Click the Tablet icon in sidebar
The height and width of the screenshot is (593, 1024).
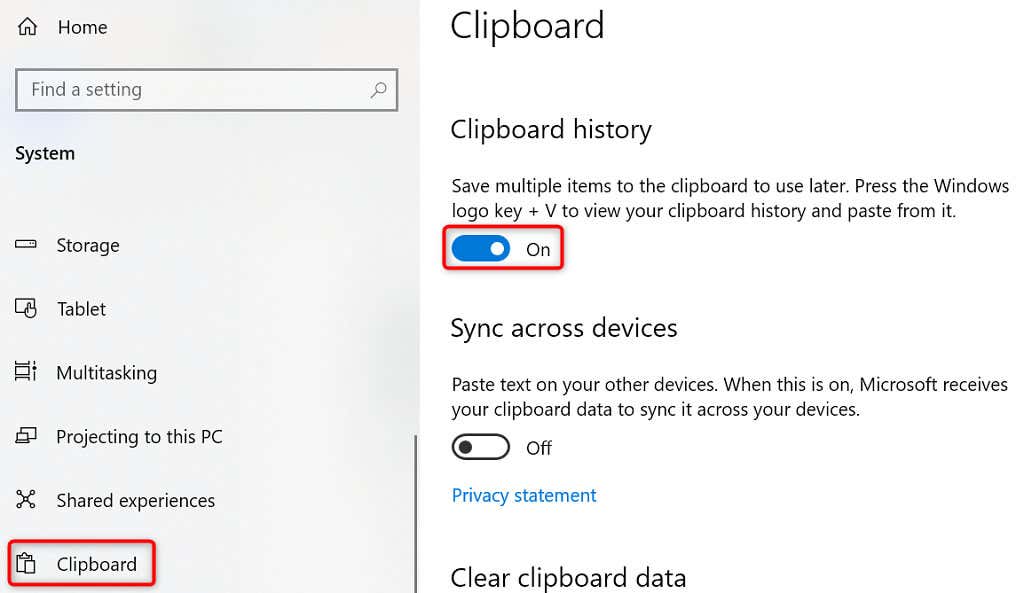(26, 308)
